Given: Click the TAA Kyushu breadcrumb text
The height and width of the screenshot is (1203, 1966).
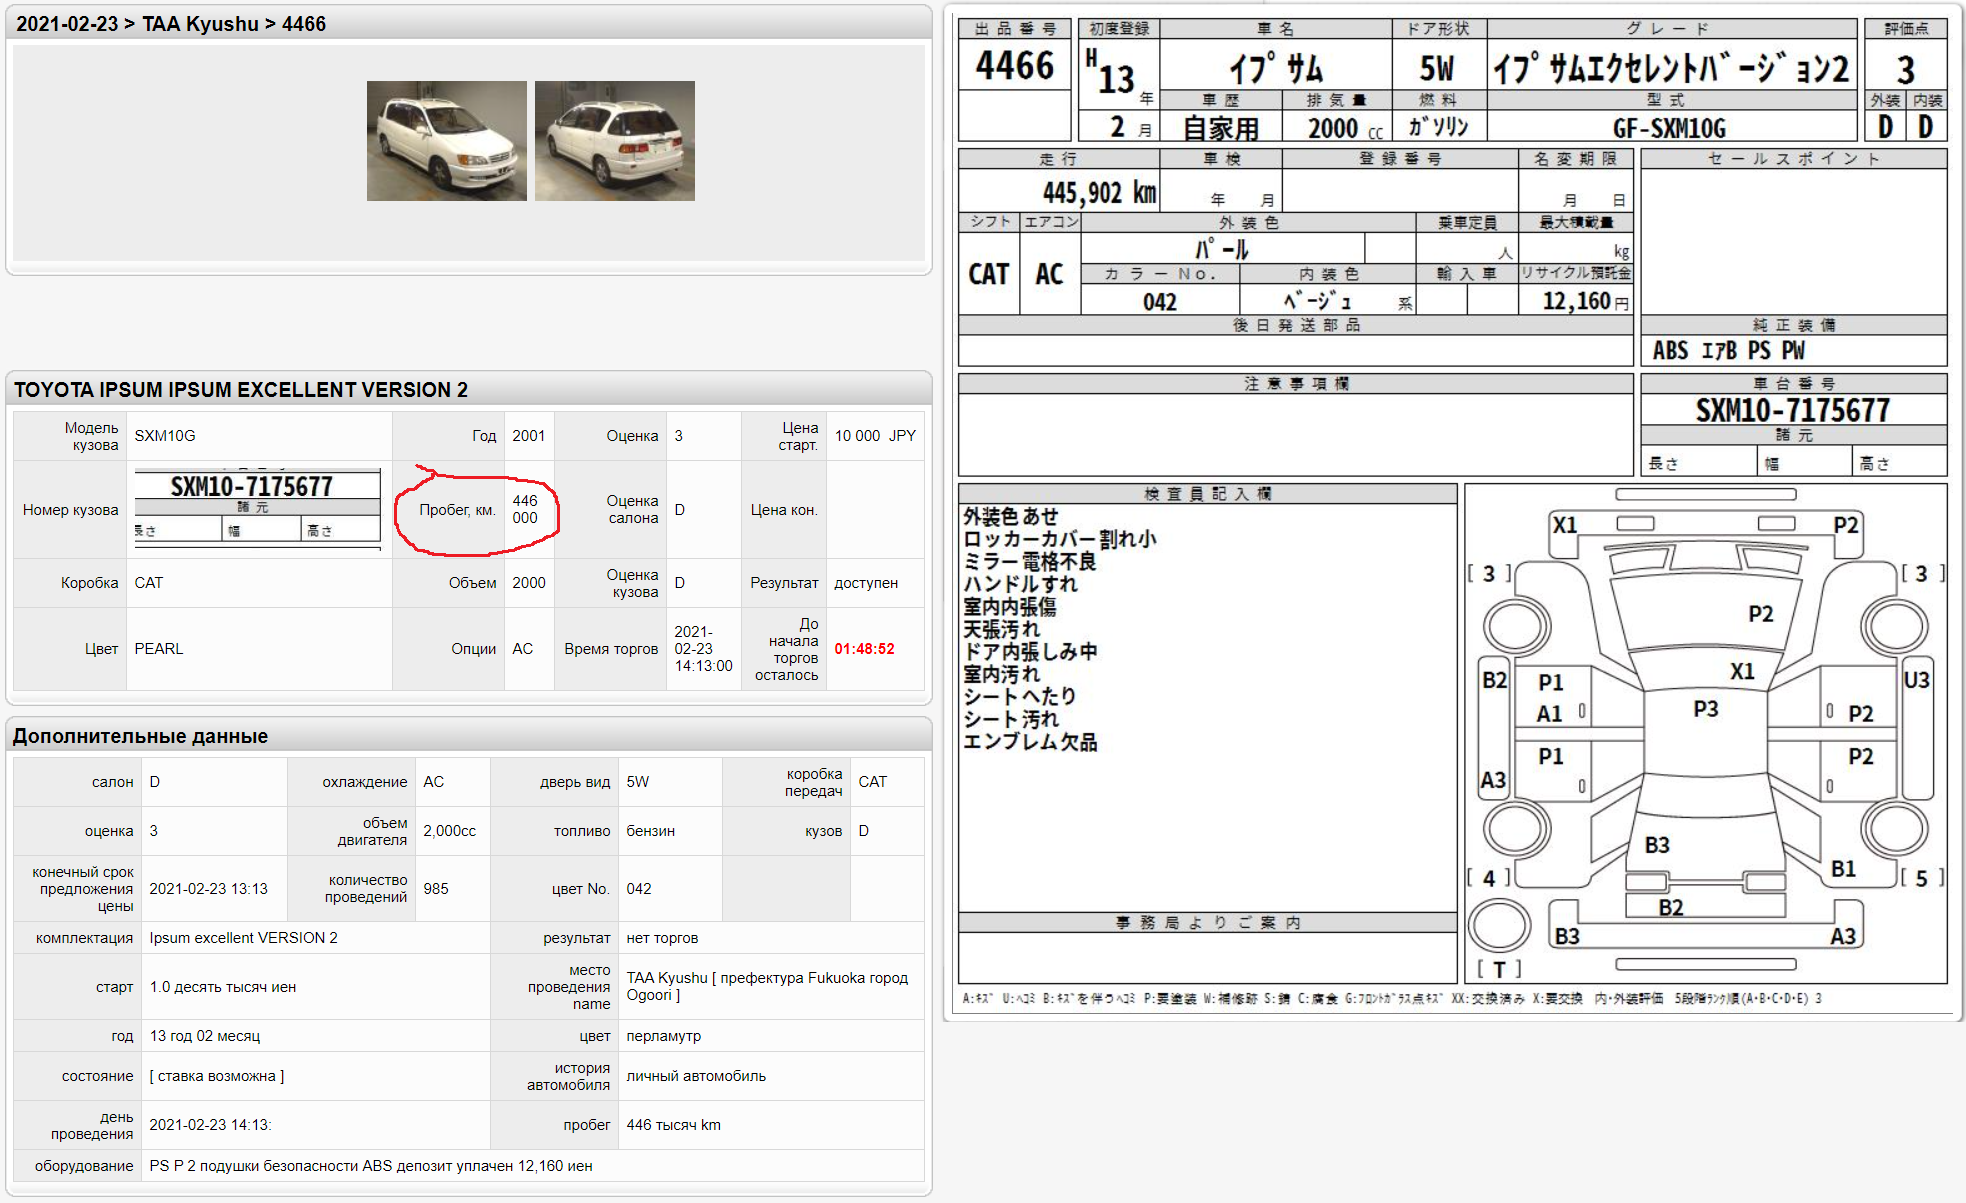Looking at the screenshot, I should (200, 24).
